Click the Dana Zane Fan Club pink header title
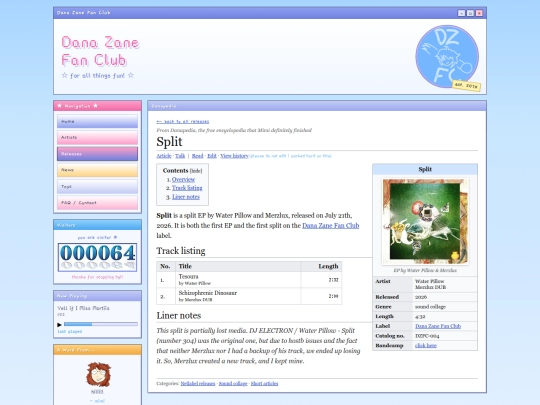Image resolution: width=540 pixels, height=405 pixels. pos(100,51)
